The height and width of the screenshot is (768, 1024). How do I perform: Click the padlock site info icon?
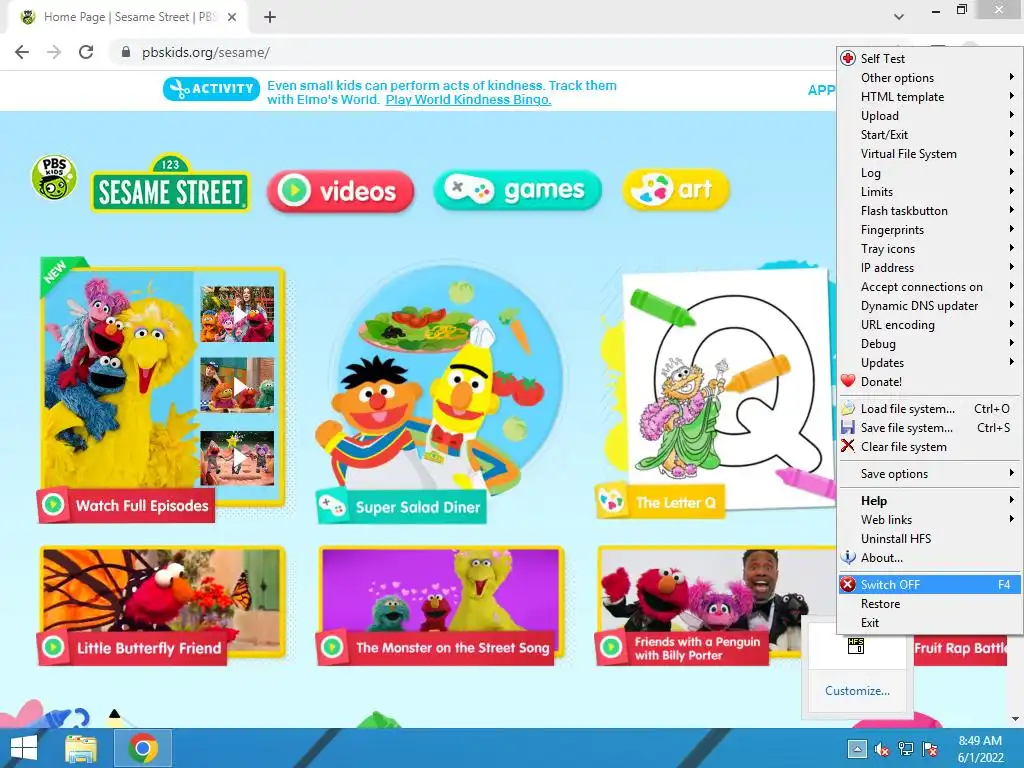(x=125, y=52)
